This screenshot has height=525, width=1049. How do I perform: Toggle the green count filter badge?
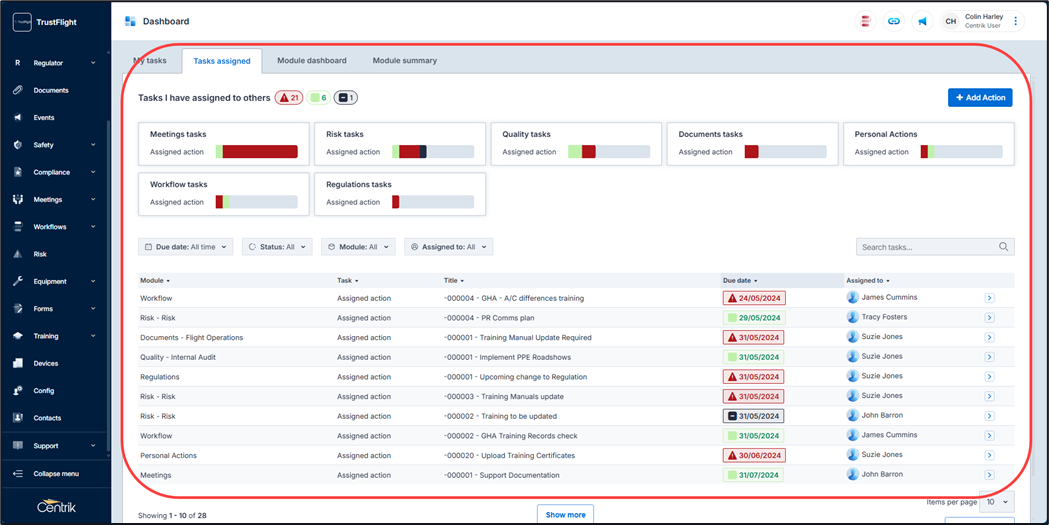point(318,98)
